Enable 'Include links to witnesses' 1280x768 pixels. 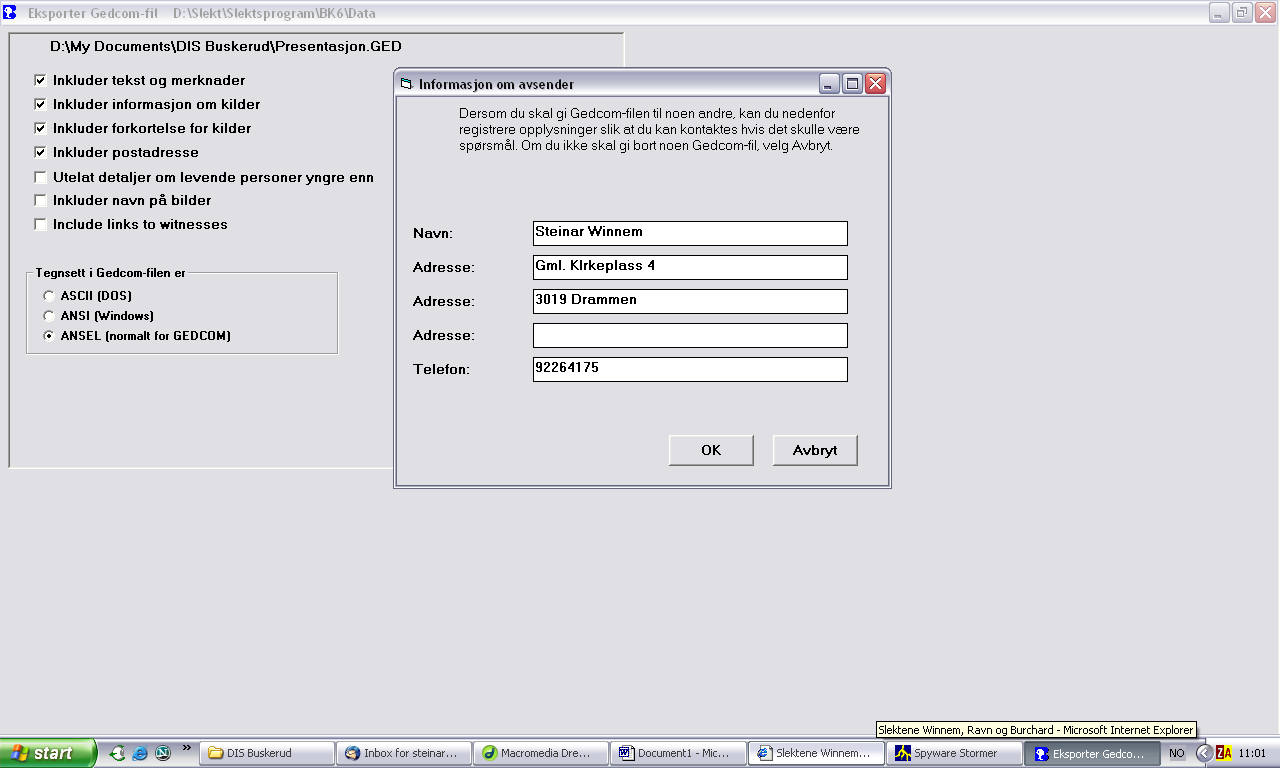41,224
